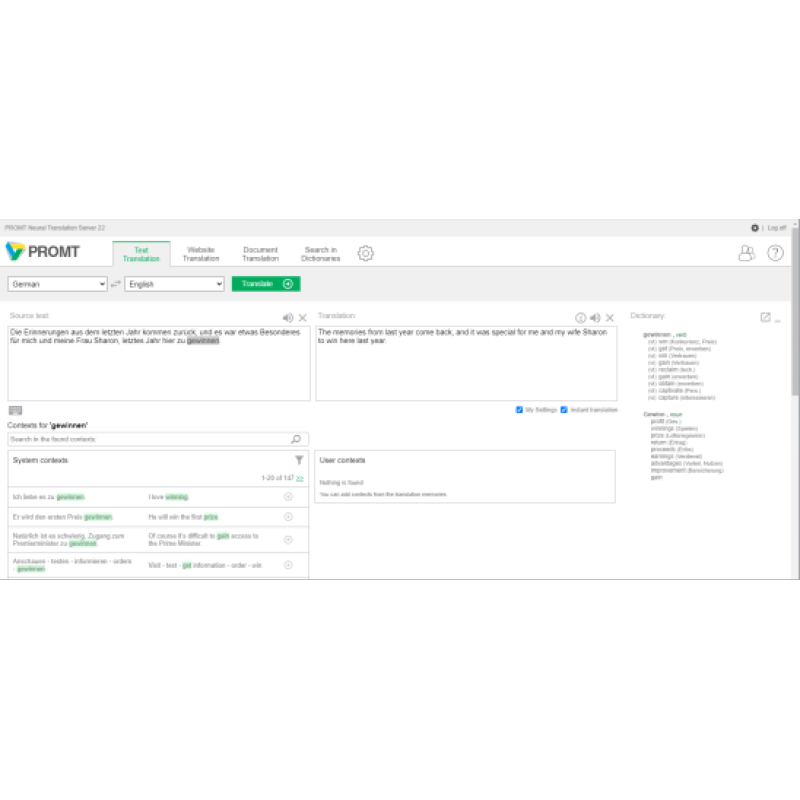
Task: Switch to the Text Translation tab
Action: coord(141,254)
